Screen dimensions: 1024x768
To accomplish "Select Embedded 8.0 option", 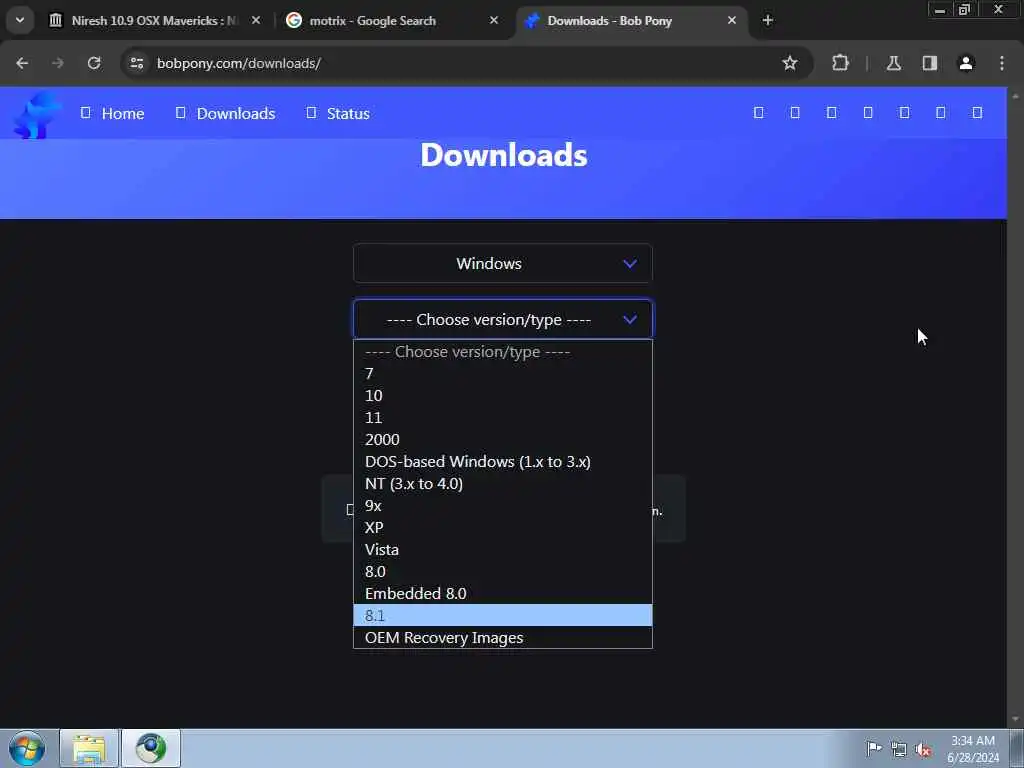I will pos(503,594).
